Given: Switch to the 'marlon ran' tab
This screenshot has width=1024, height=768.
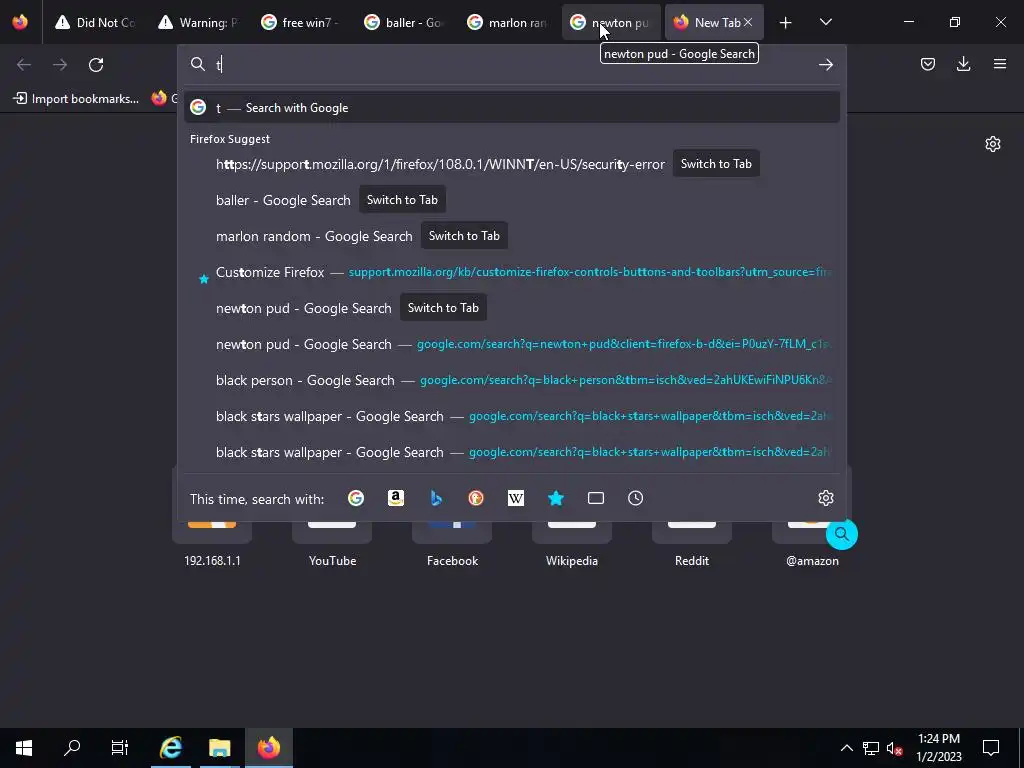Looking at the screenshot, I should click(x=509, y=23).
